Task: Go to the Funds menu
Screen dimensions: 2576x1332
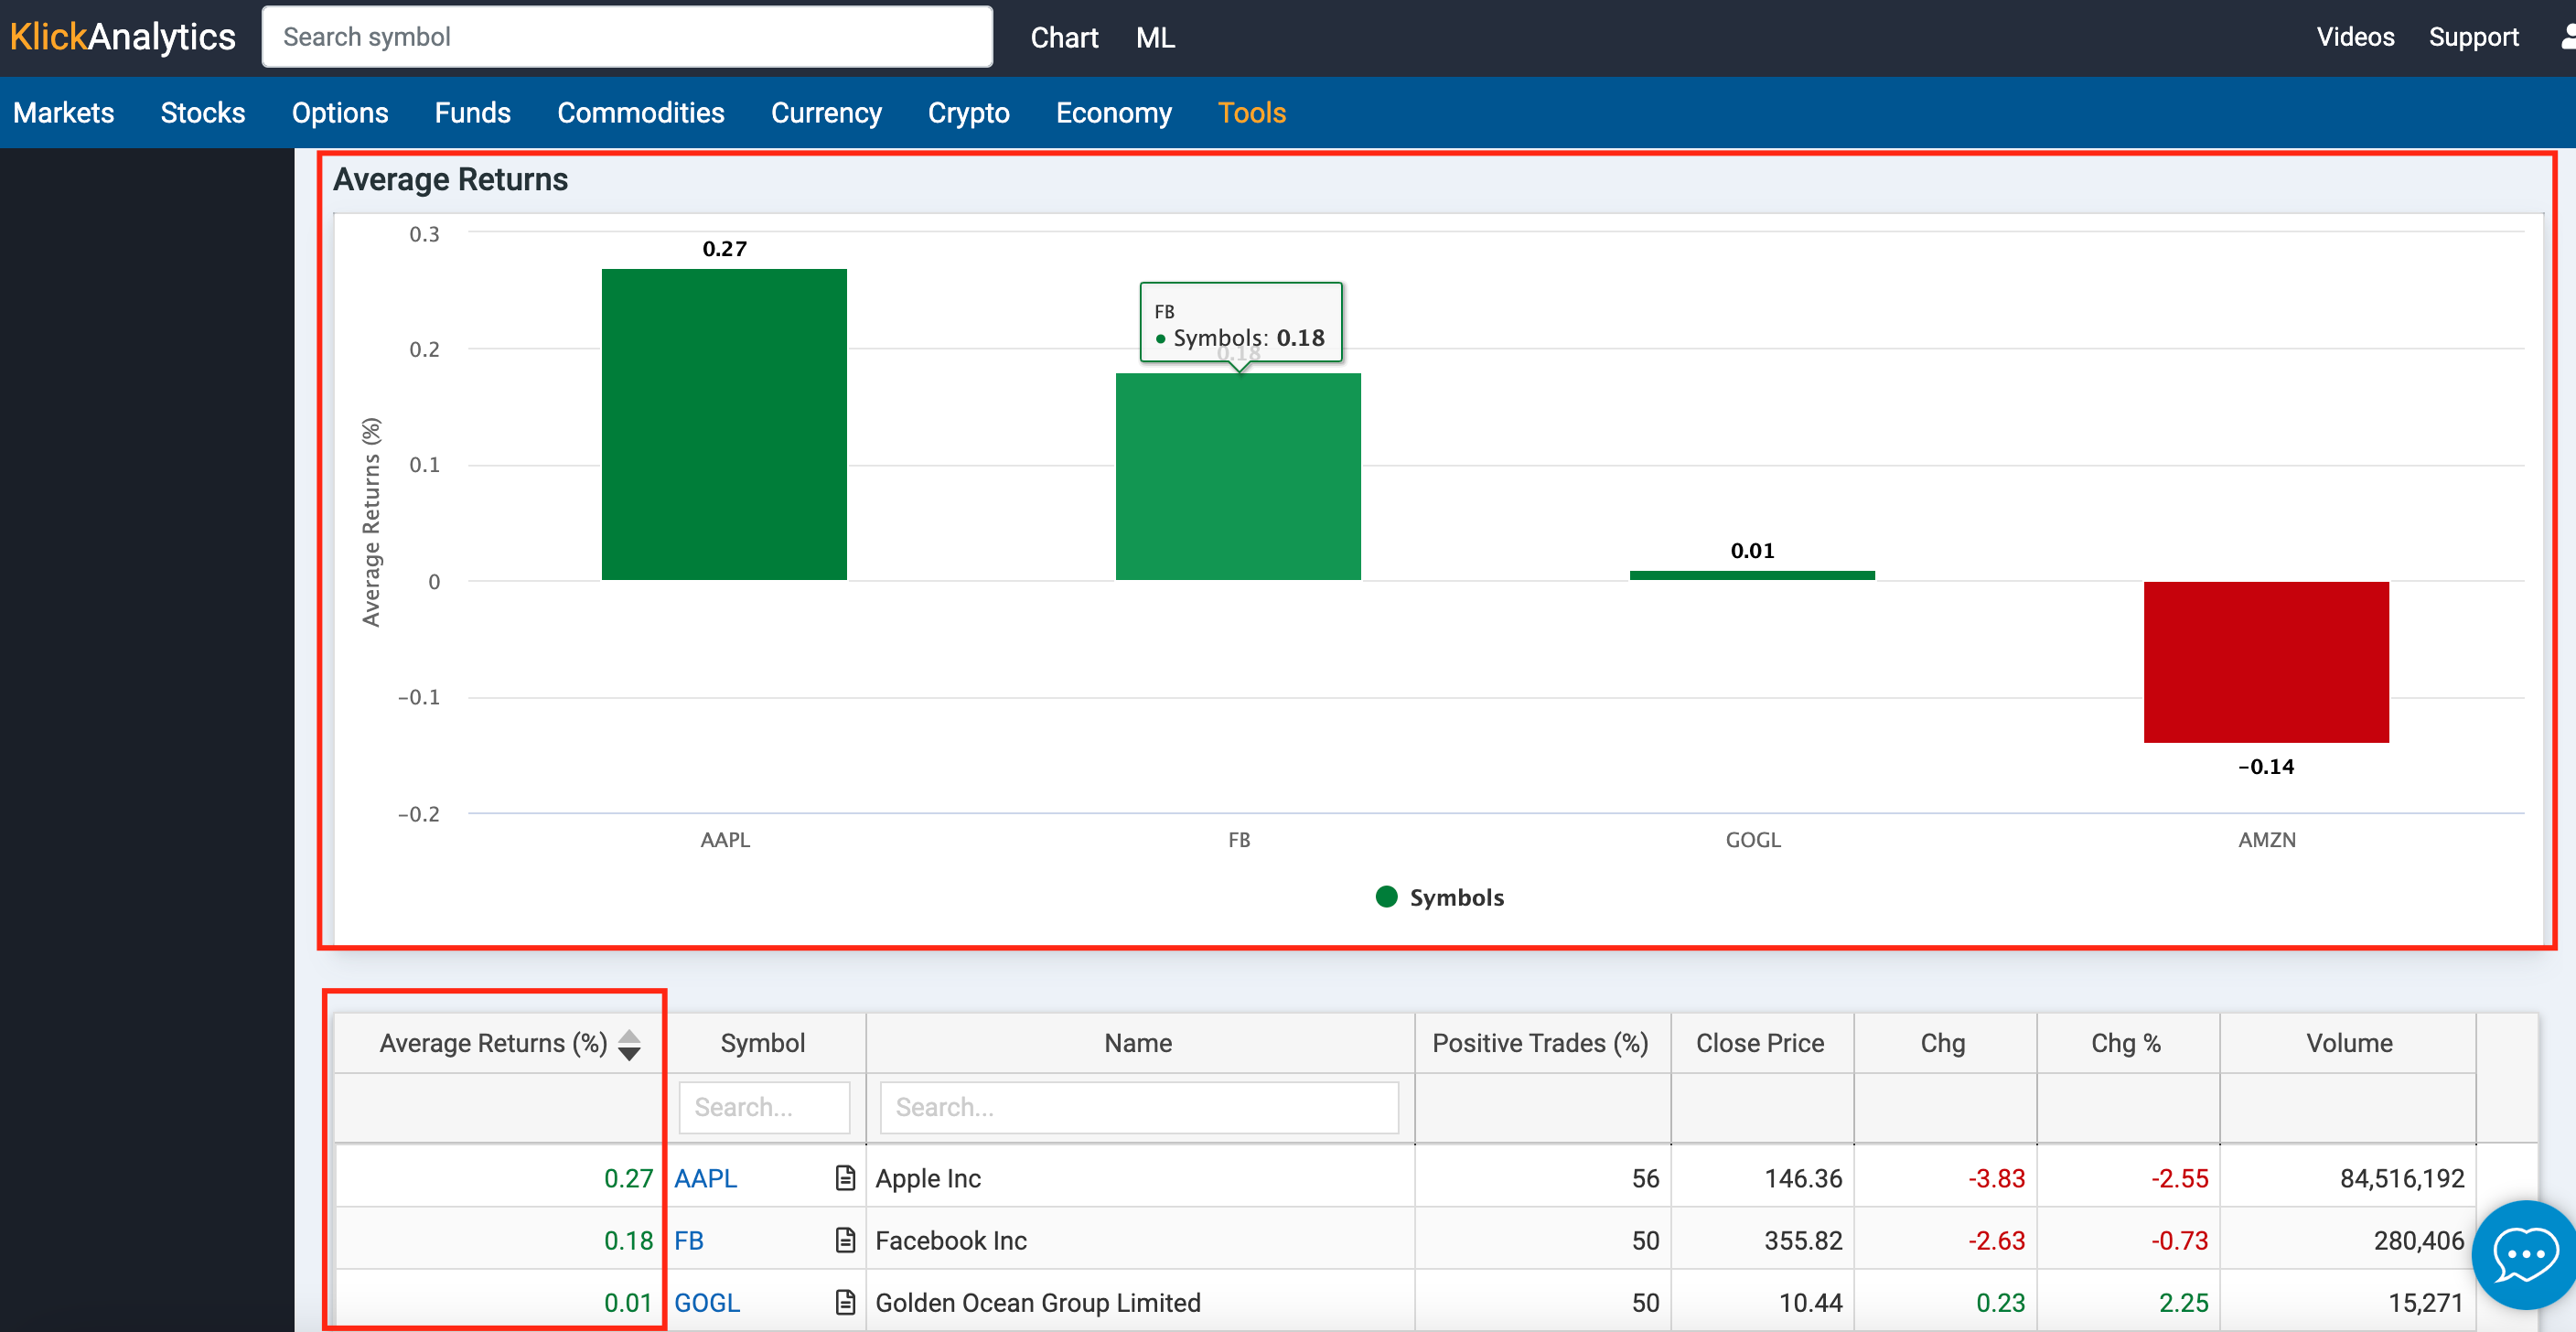Action: click(472, 112)
